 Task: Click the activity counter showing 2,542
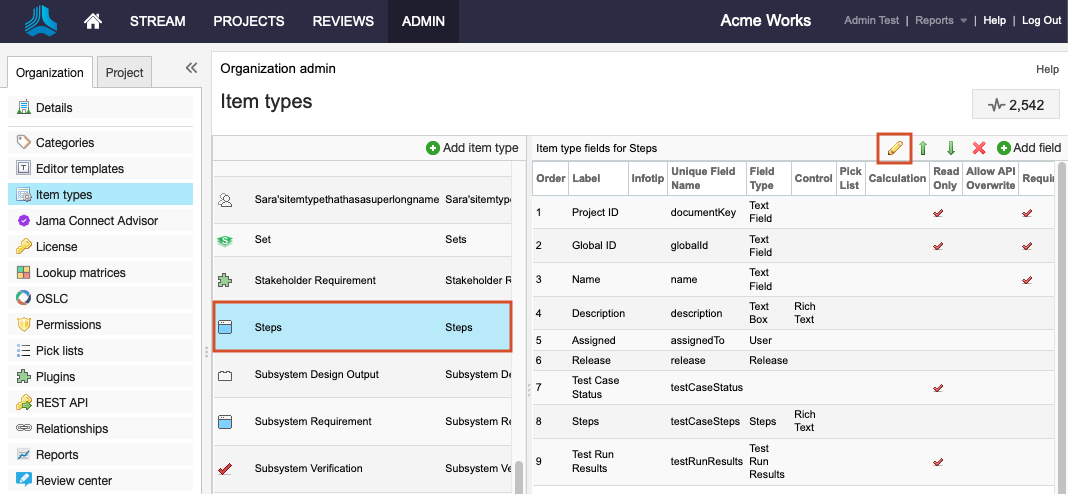click(1015, 105)
